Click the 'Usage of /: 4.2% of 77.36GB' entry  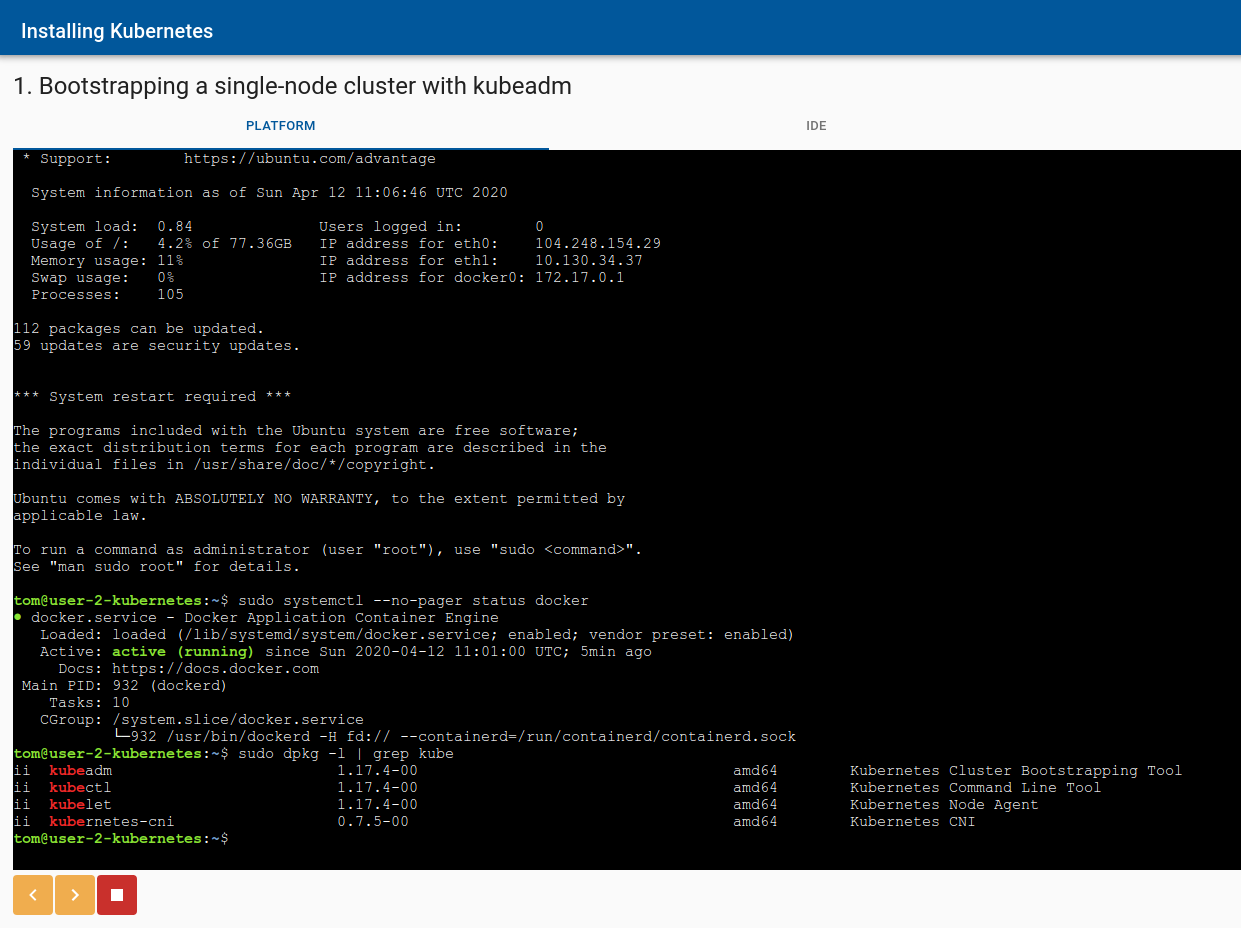[161, 243]
